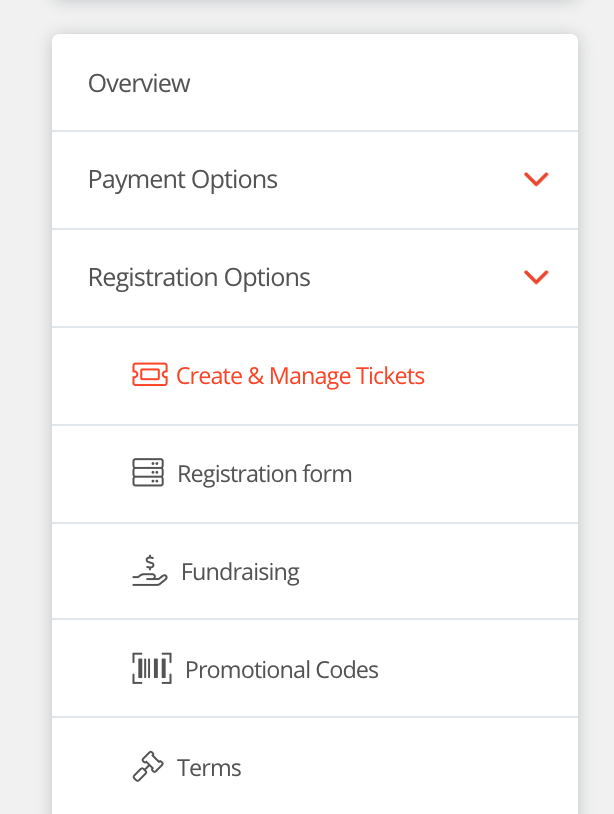Expand the Payment Options chevron arrow

537,180
